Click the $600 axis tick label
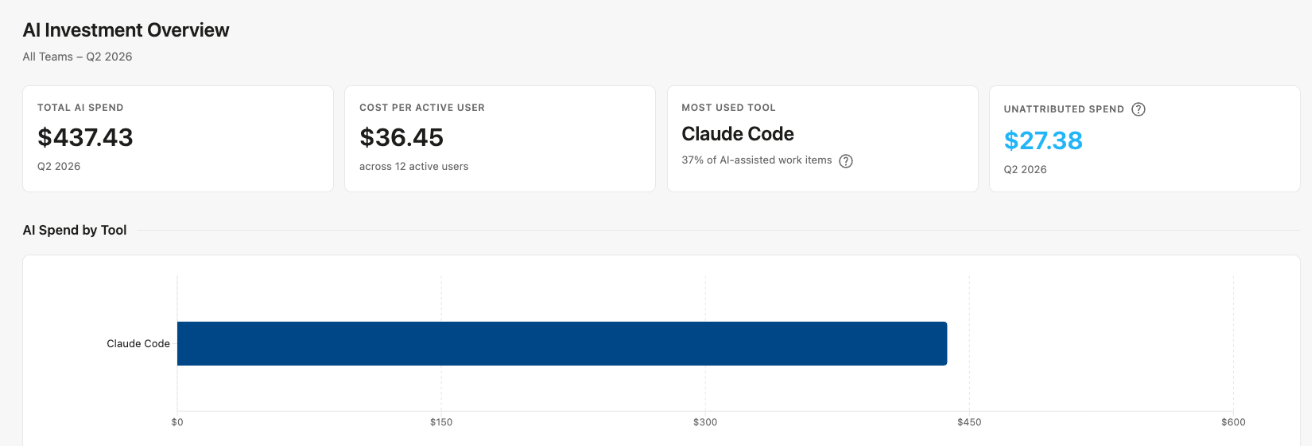 1233,422
